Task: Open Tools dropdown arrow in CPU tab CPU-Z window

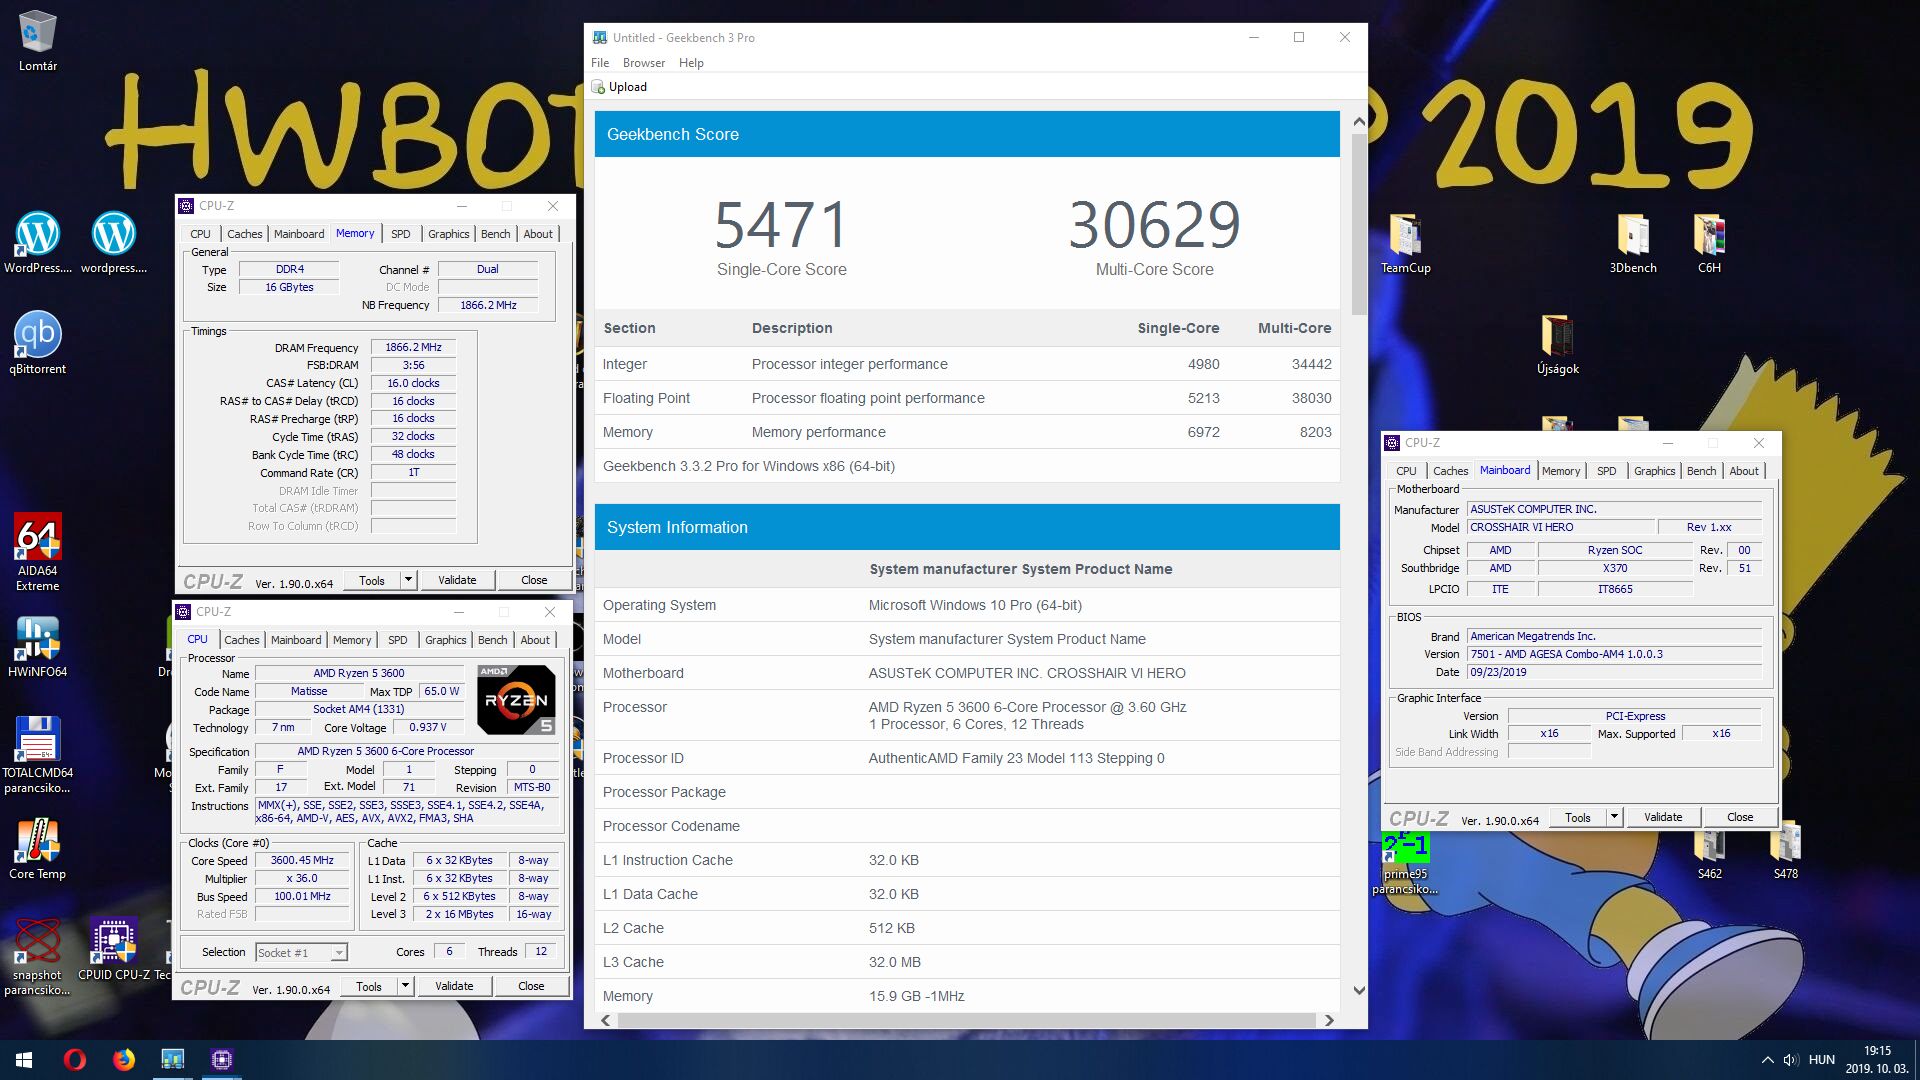Action: click(405, 986)
